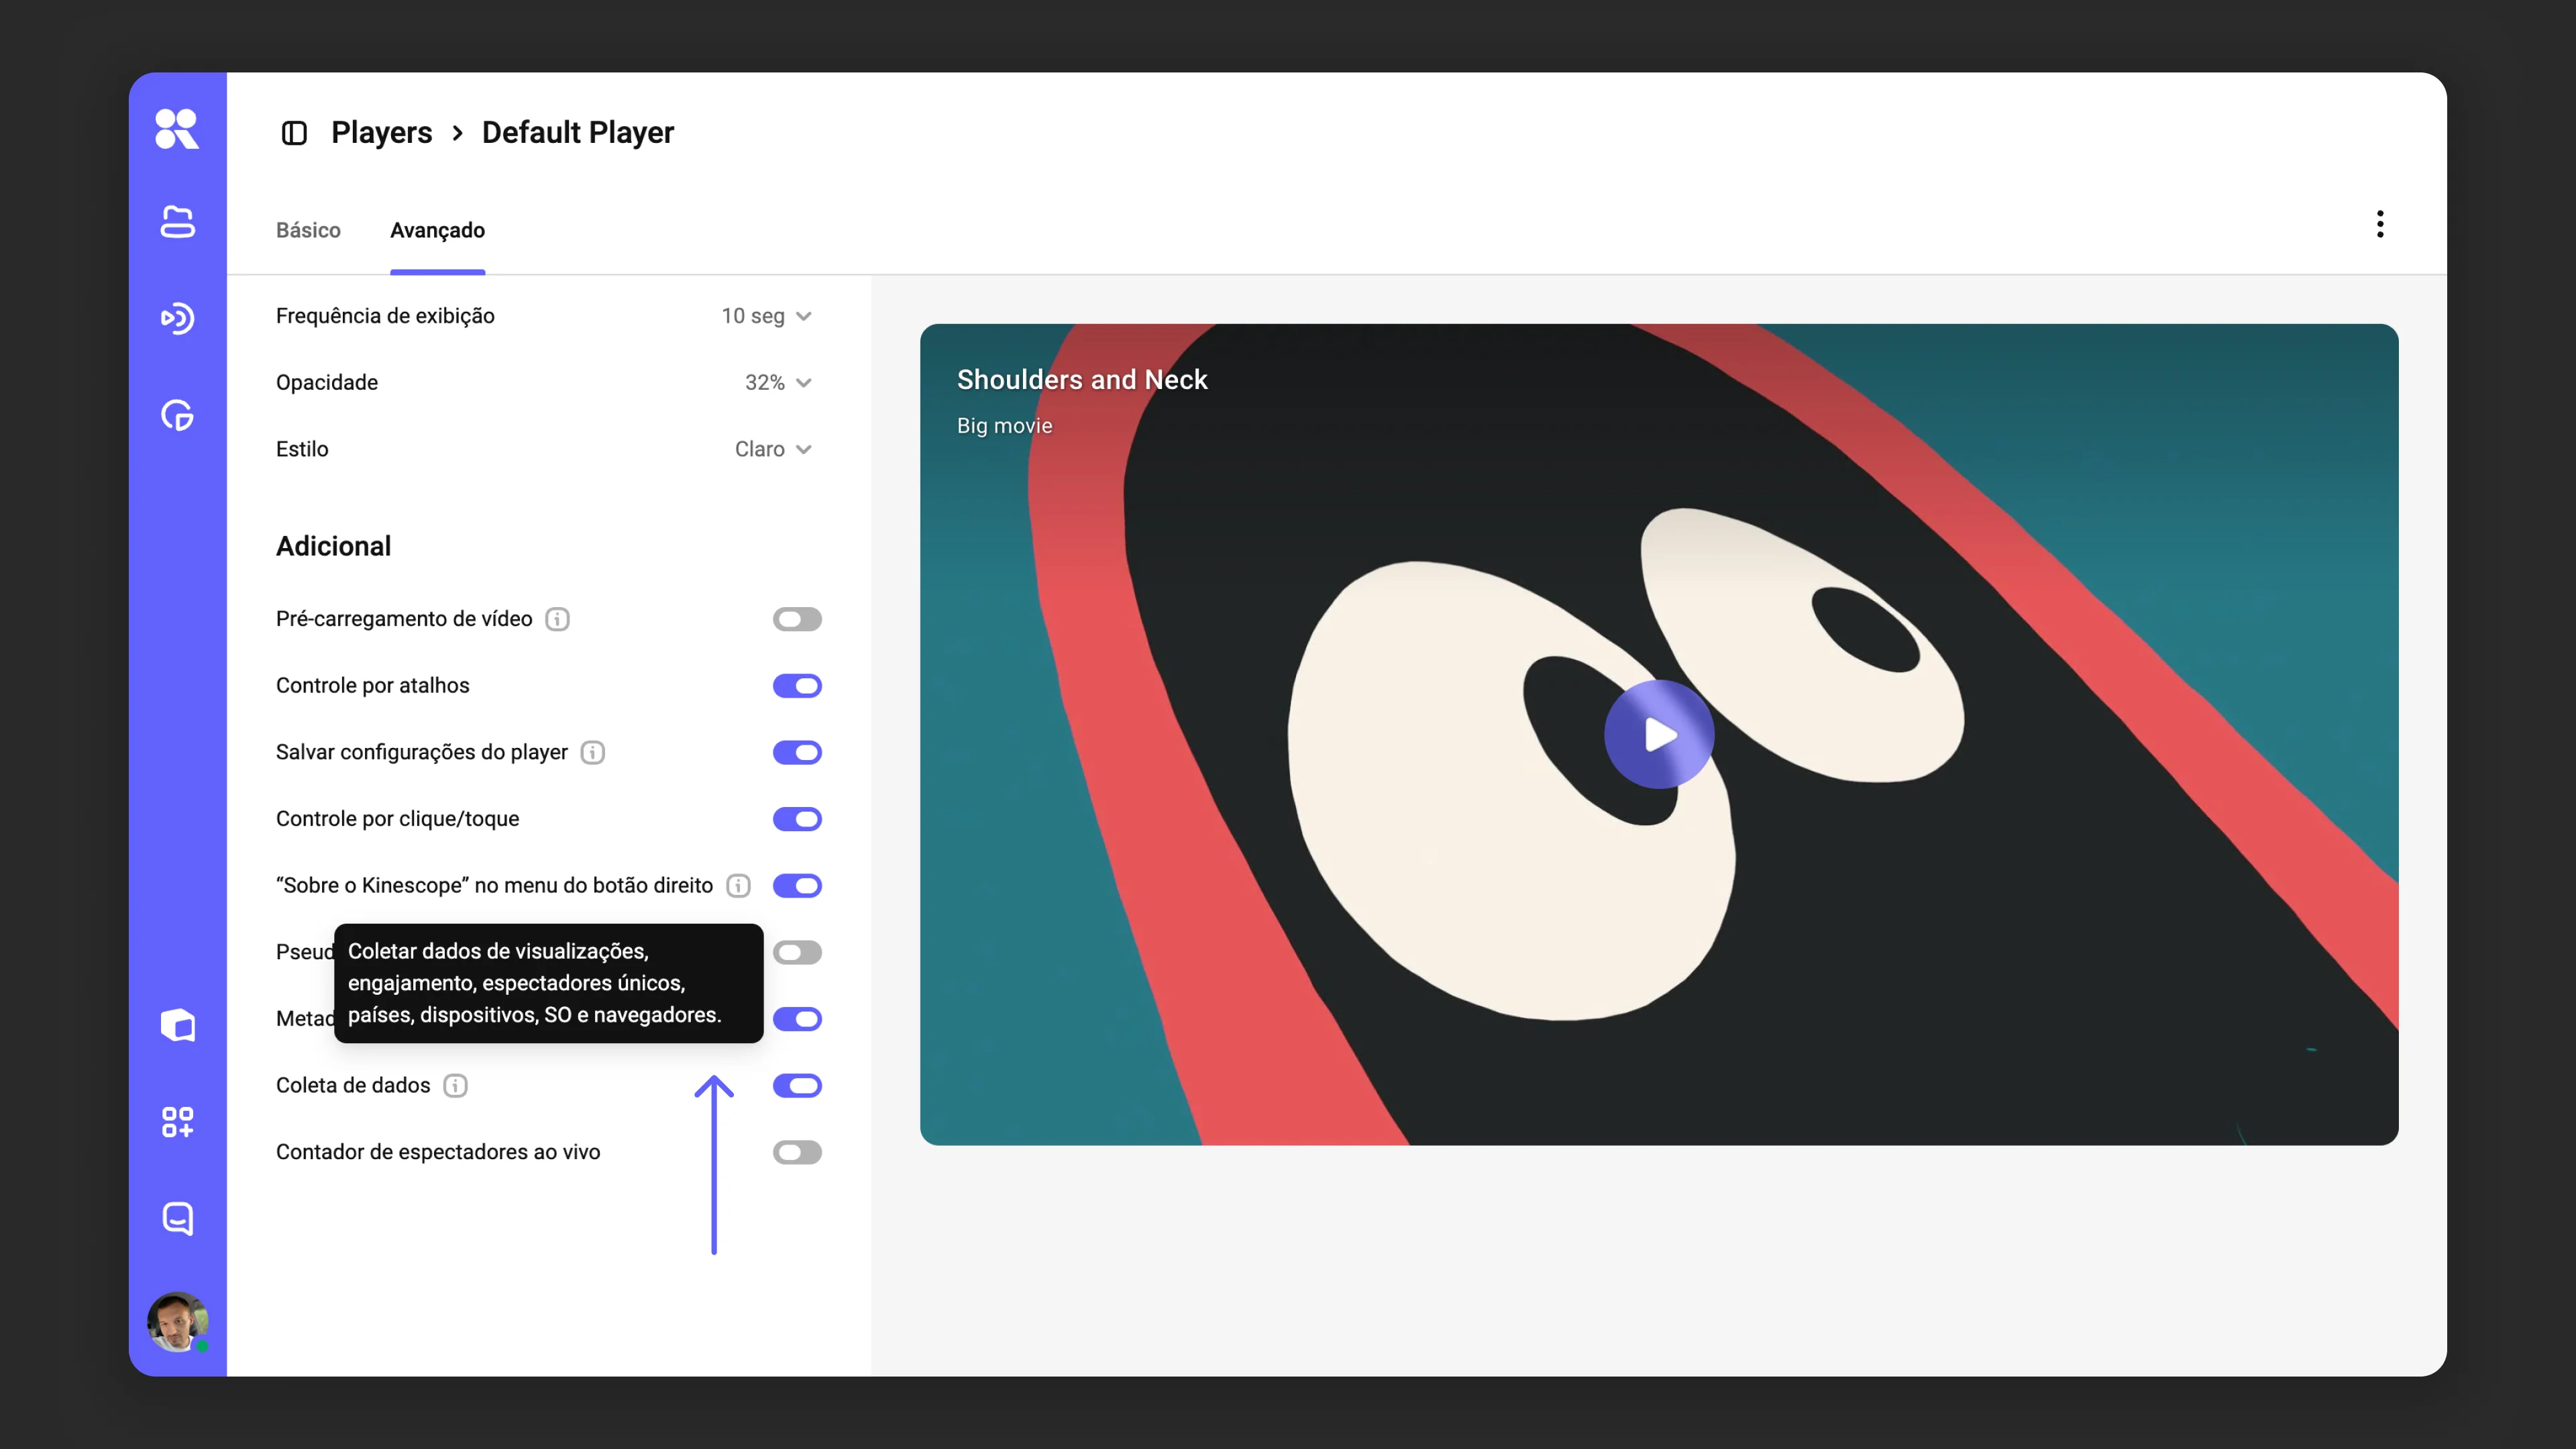Click info icon next to Coleta de dados
The width and height of the screenshot is (2576, 1449).
pyautogui.click(x=455, y=1086)
